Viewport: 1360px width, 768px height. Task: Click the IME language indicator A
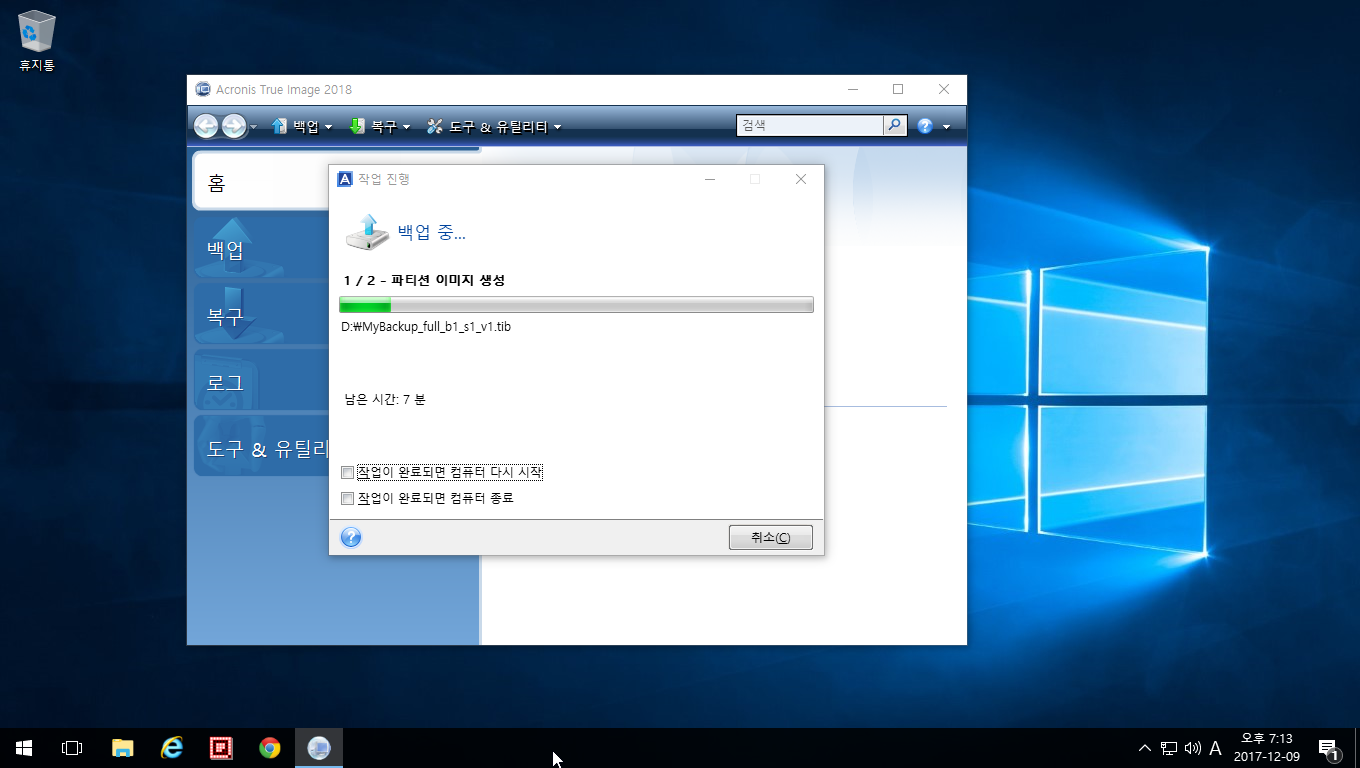click(x=1216, y=748)
